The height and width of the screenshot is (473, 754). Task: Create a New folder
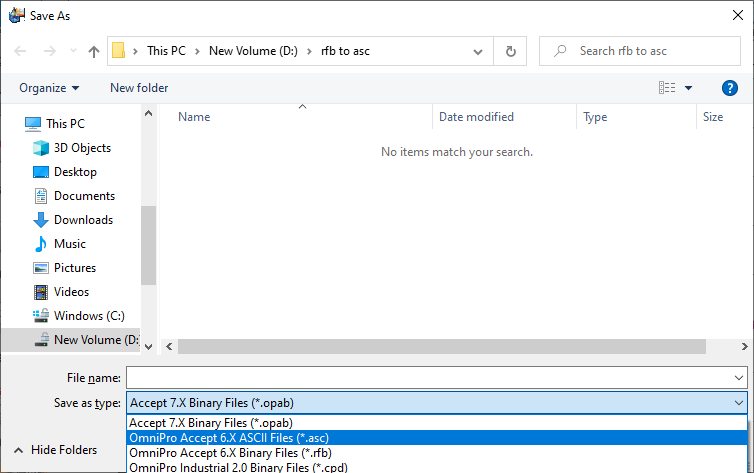[139, 88]
